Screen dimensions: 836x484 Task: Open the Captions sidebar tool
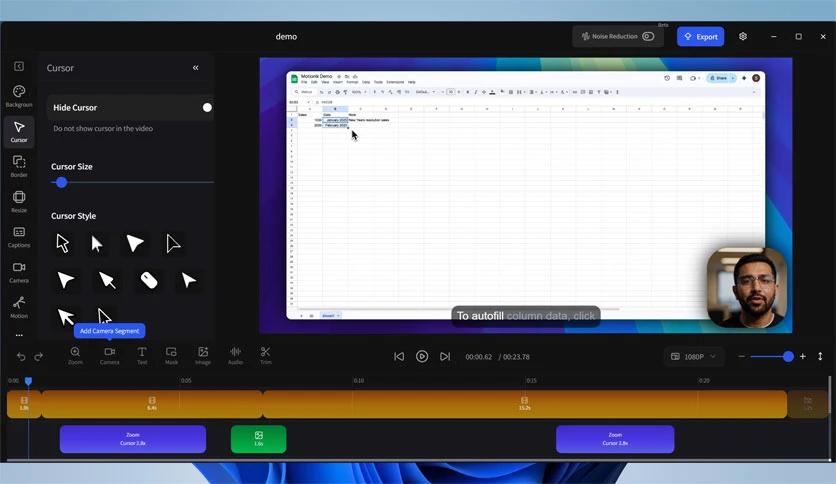19,237
